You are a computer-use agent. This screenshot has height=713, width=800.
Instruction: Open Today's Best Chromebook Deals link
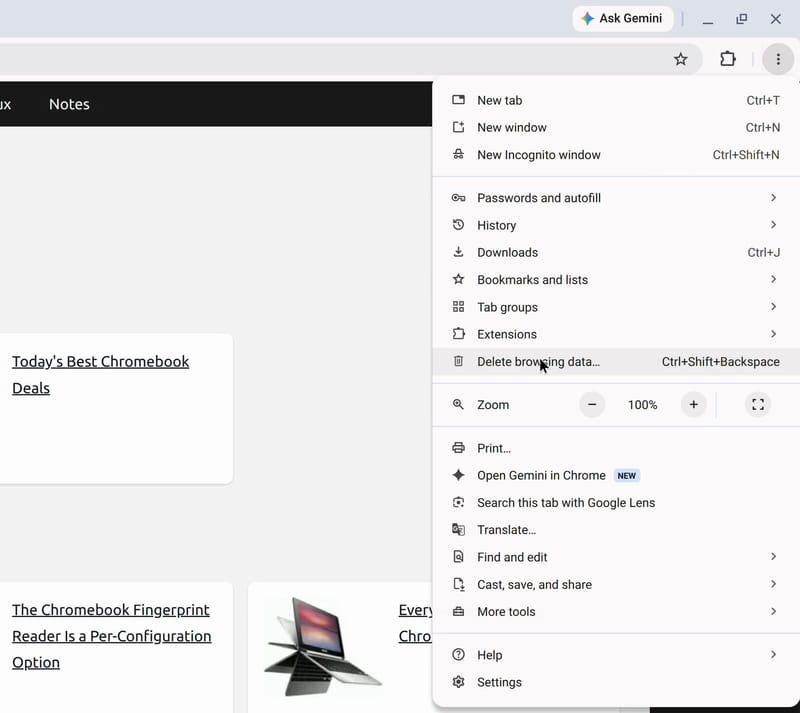[101, 375]
